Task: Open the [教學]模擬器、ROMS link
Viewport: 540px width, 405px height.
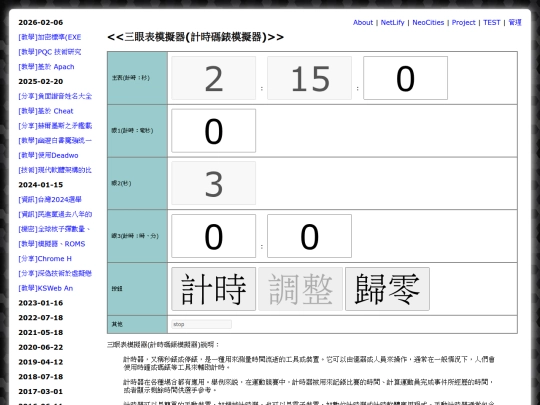Action: (x=52, y=244)
